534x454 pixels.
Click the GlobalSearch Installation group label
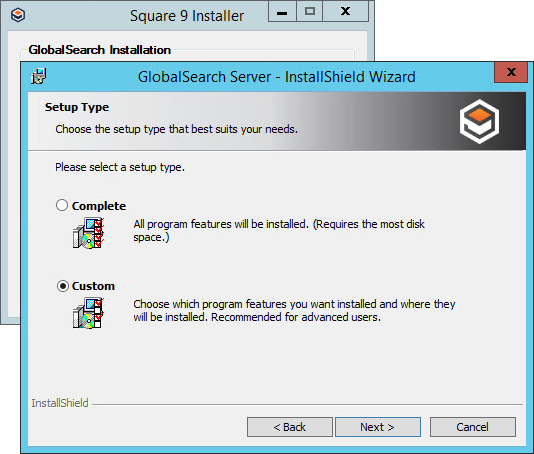[100, 50]
